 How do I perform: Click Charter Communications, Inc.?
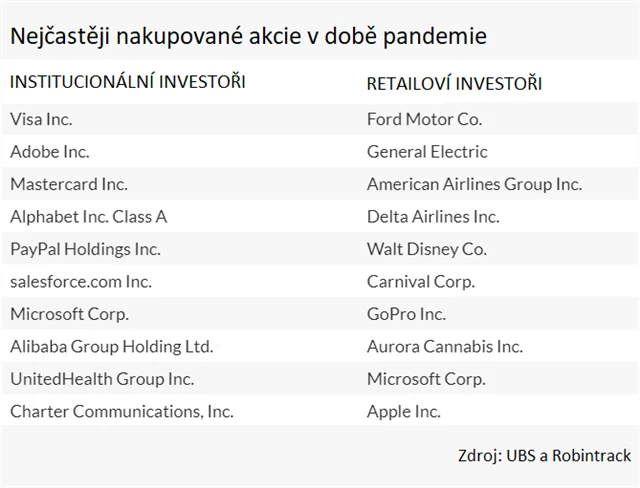coord(122,411)
